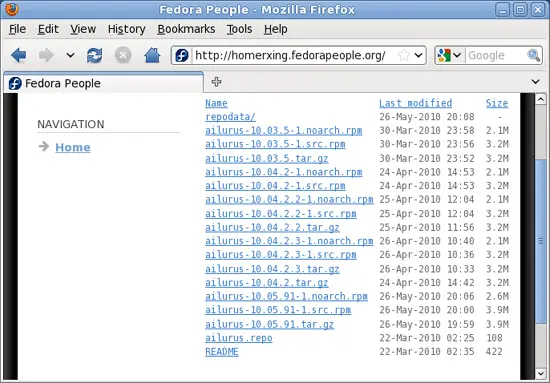This screenshot has height=383, width=550.
Task: Open the address bar history dropdown
Action: click(x=418, y=55)
